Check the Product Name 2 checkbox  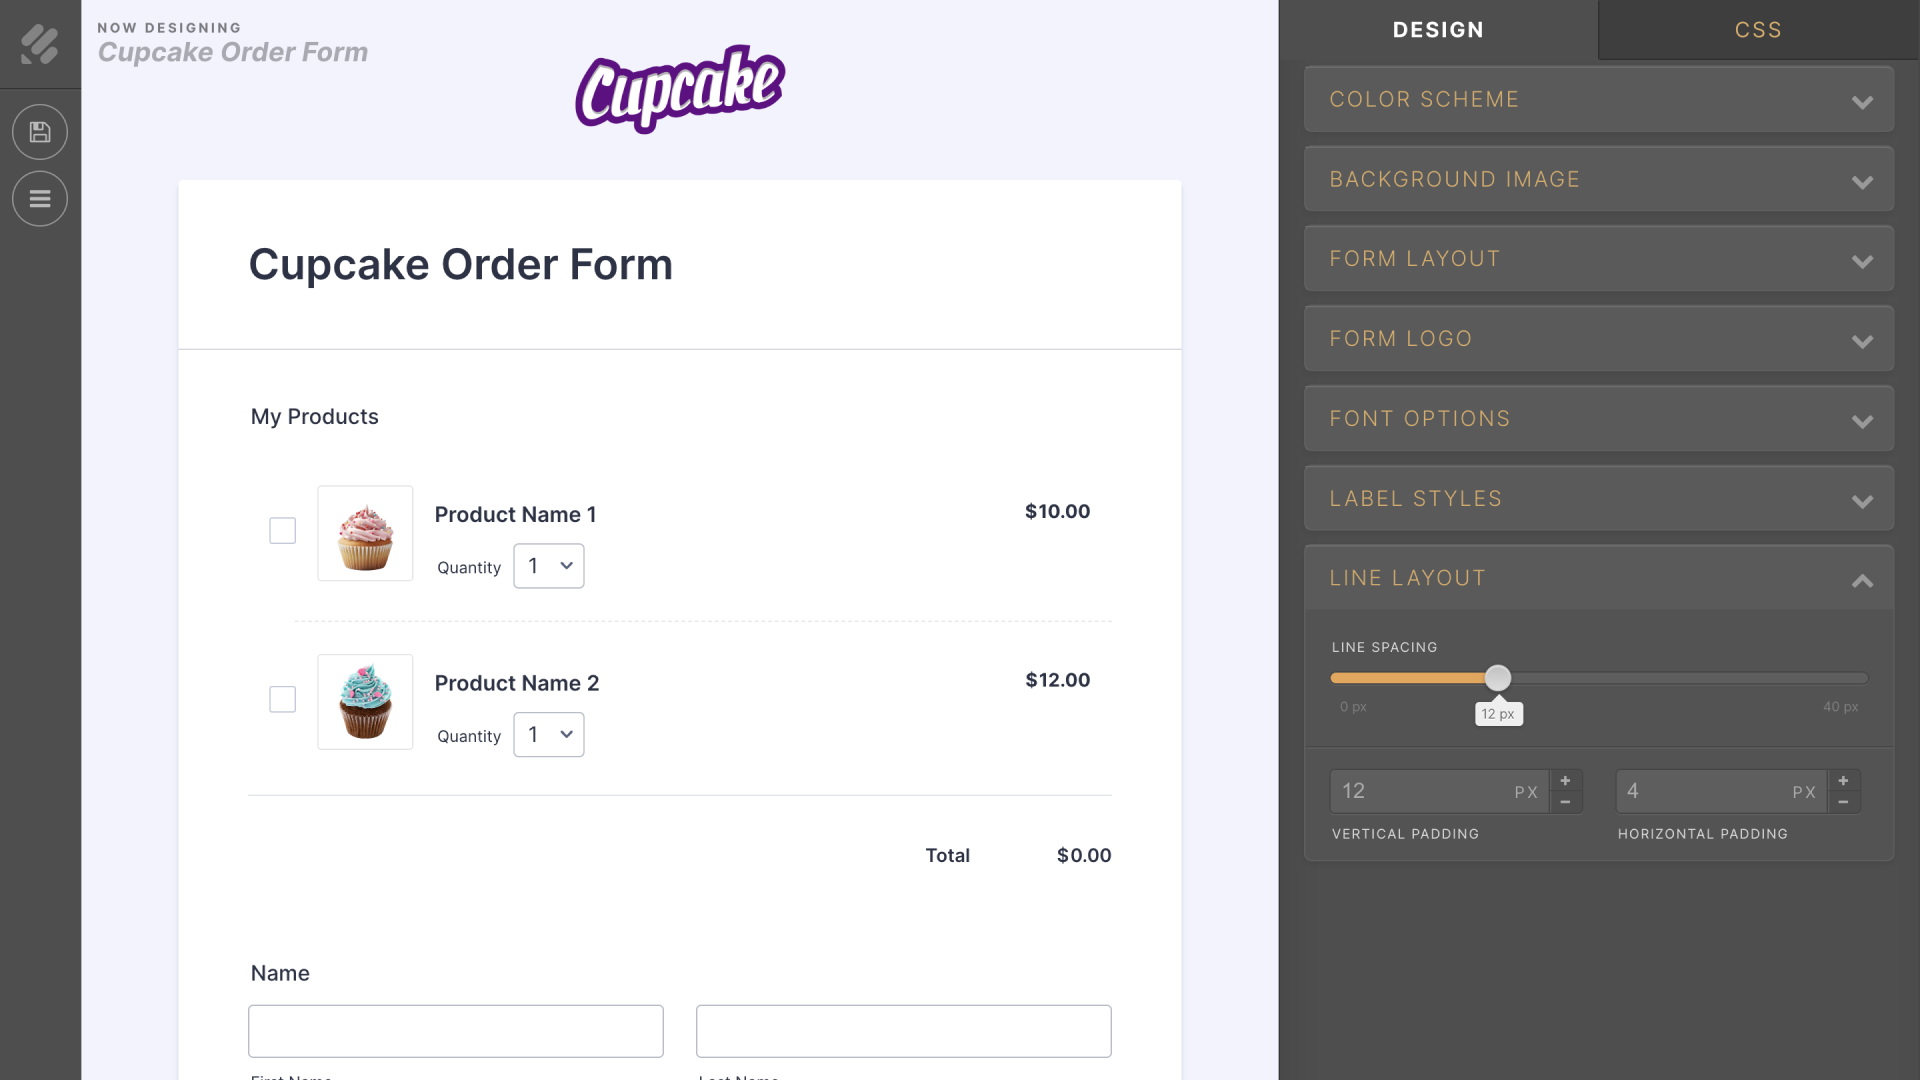click(283, 700)
